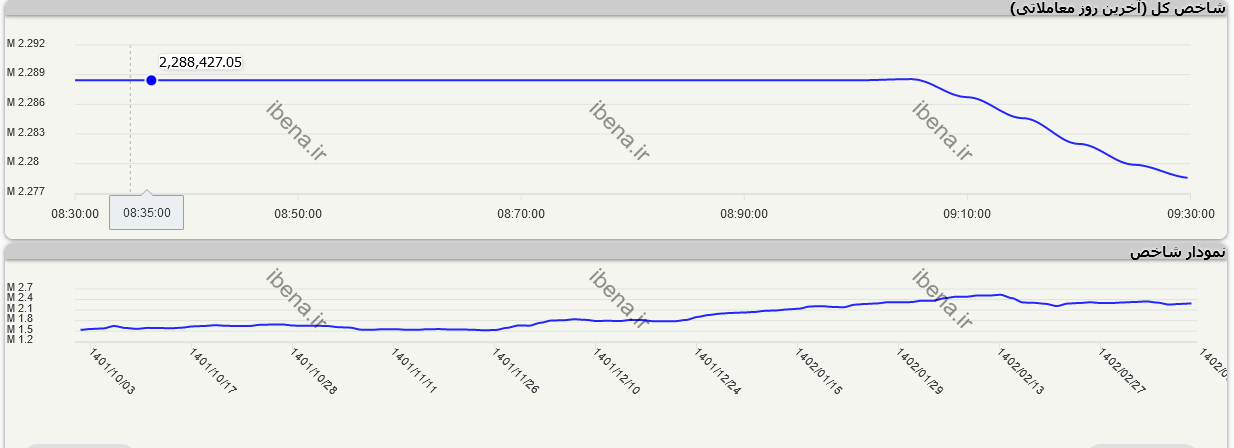Click the M 2.277 y-axis label

[26, 191]
